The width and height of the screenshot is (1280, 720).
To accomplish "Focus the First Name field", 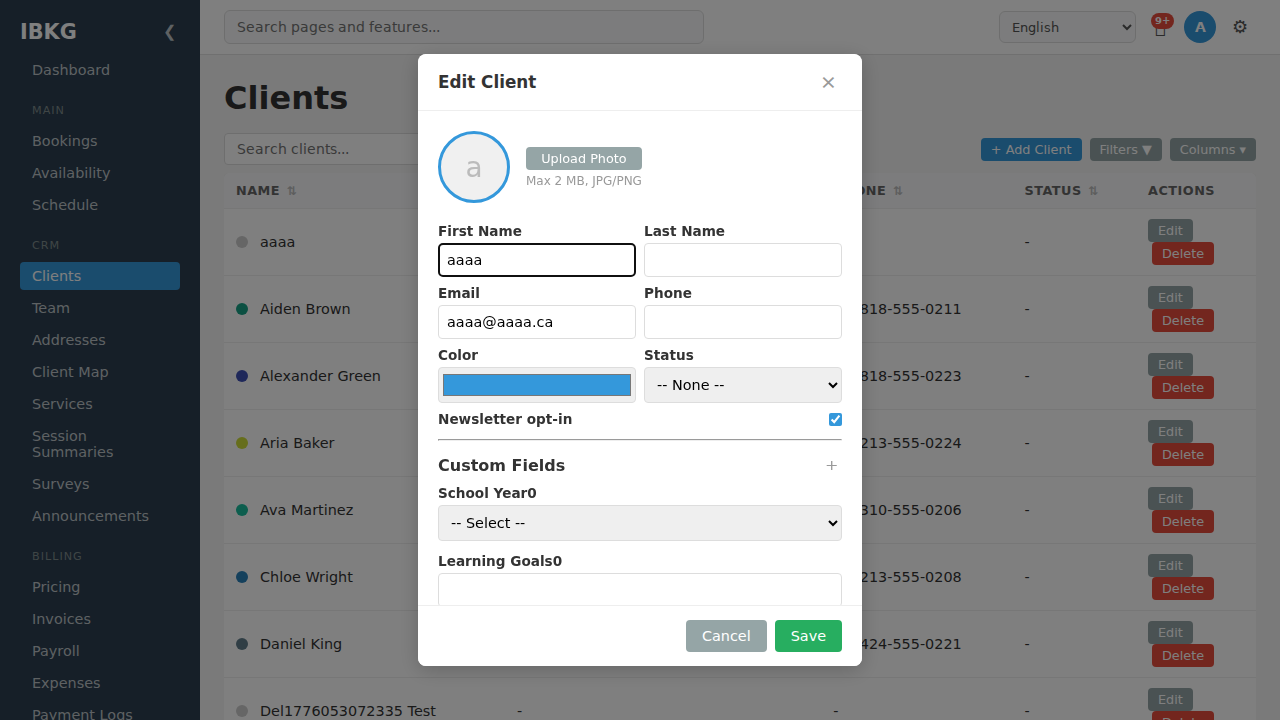I will click(537, 260).
